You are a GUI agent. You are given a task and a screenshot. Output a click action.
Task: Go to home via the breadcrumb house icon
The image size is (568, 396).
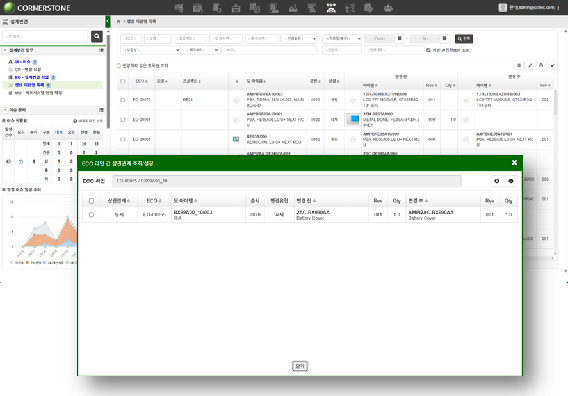(118, 22)
